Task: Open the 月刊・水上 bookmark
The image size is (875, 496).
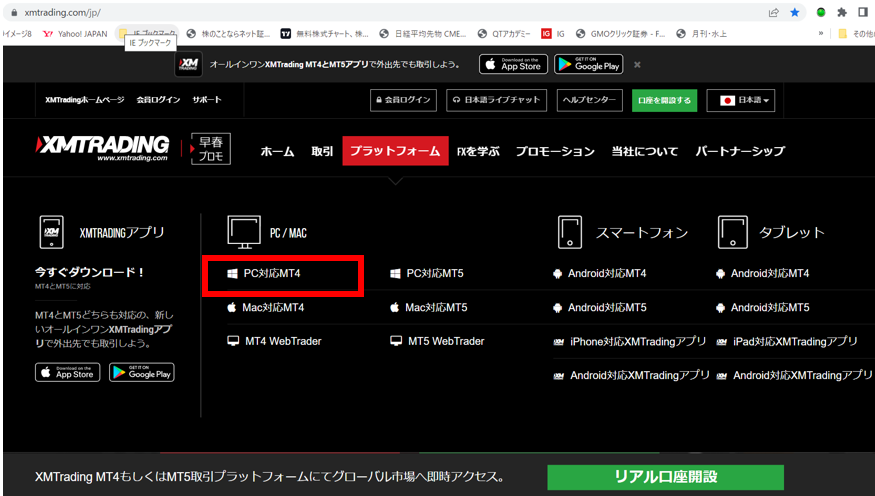Action: point(701,34)
